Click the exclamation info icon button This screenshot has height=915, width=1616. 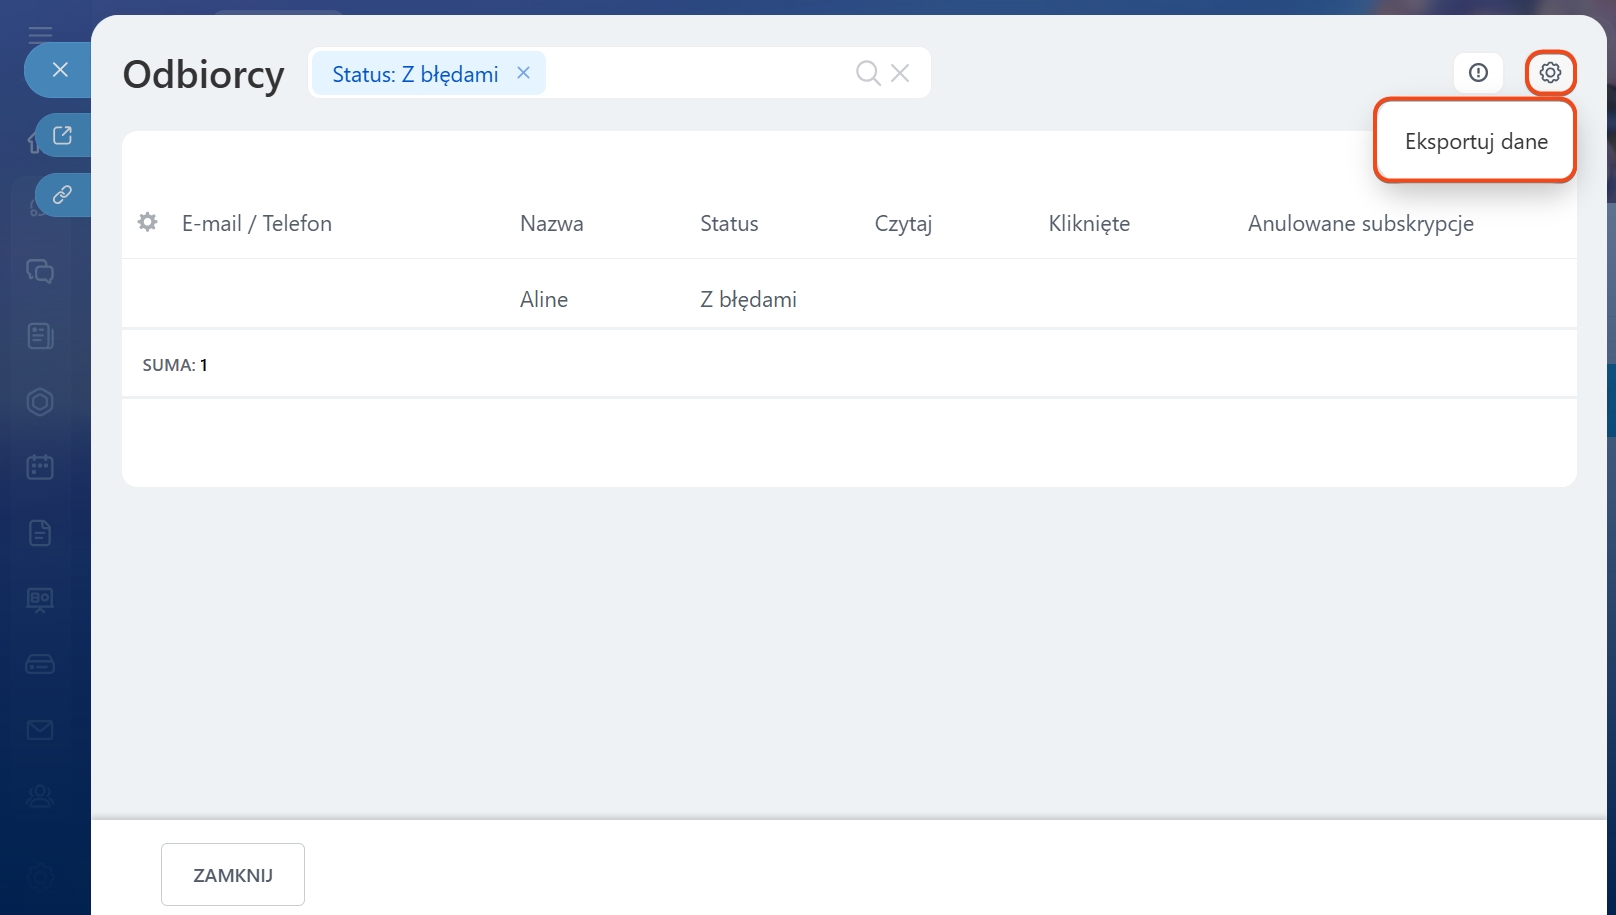pyautogui.click(x=1478, y=73)
